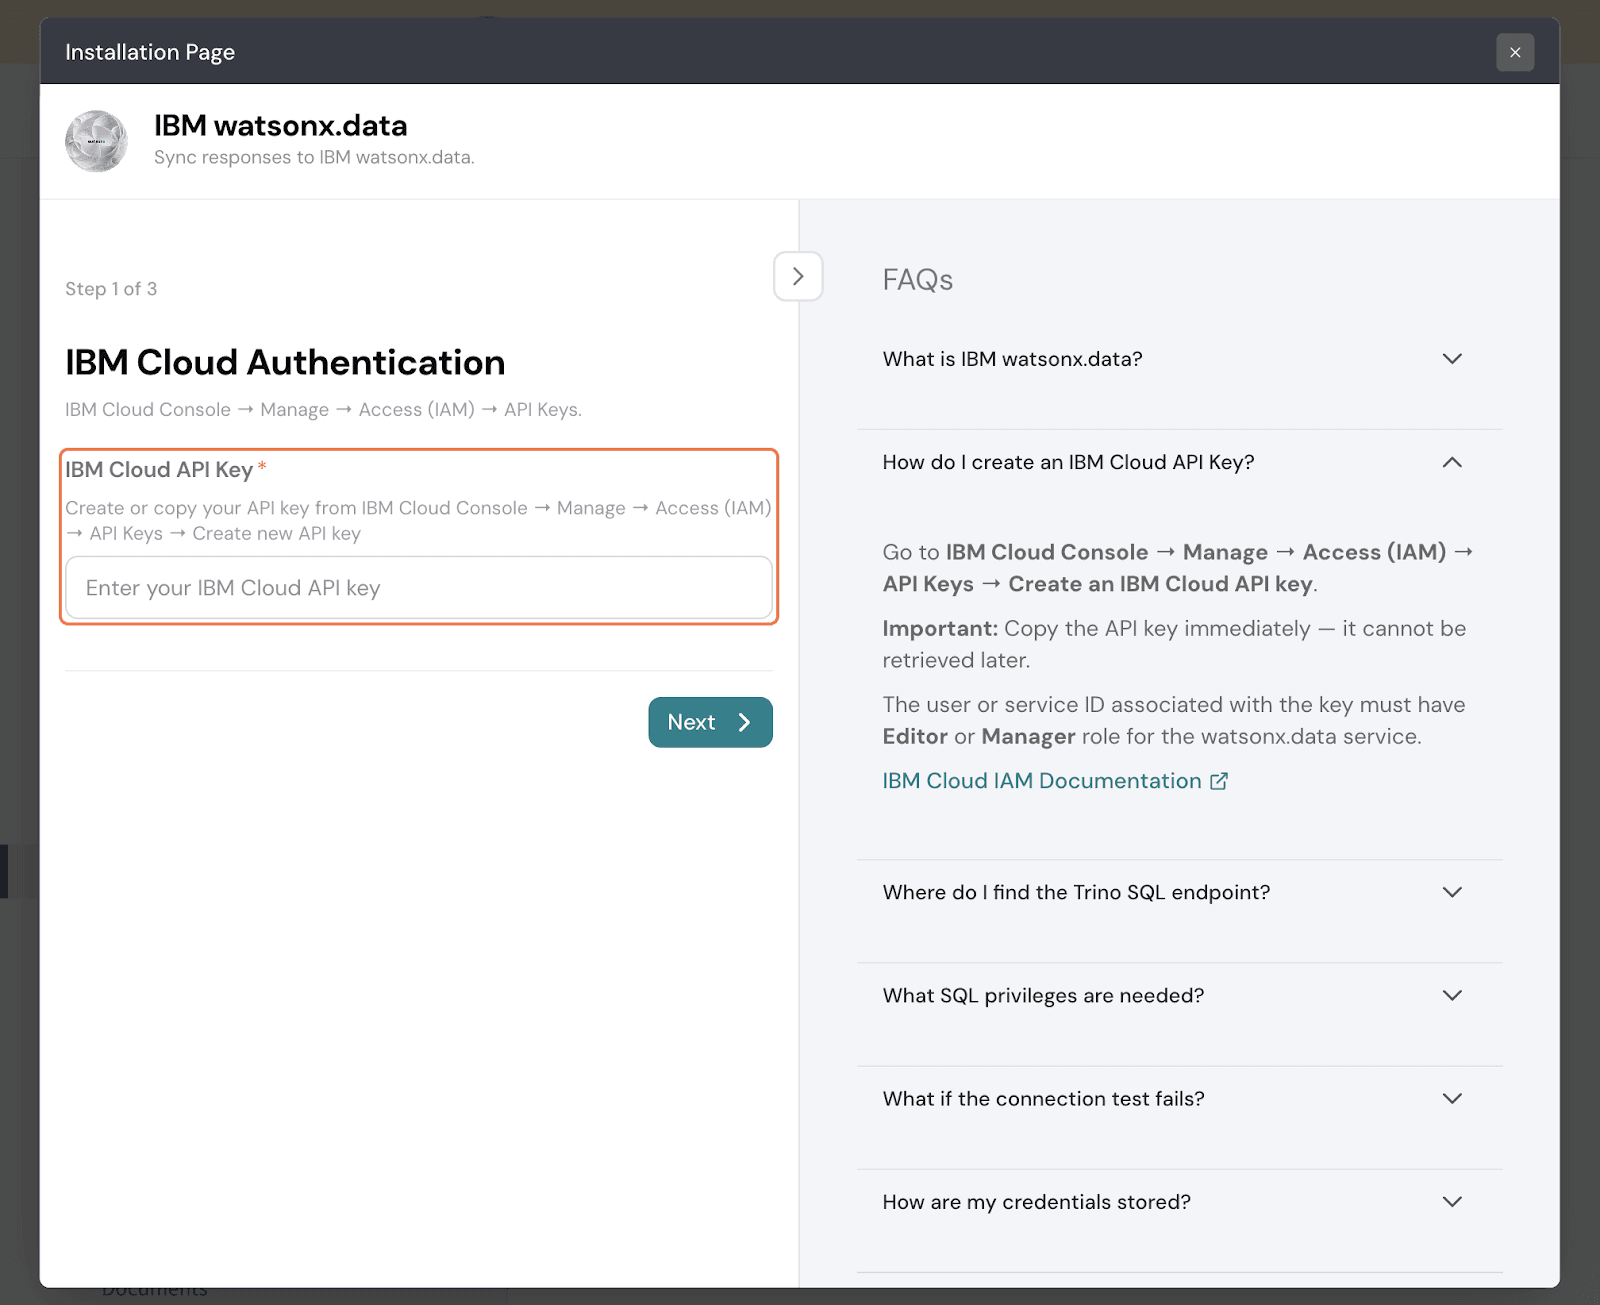
Task: Expand the connection test fails chevron
Action: pyautogui.click(x=1452, y=1098)
